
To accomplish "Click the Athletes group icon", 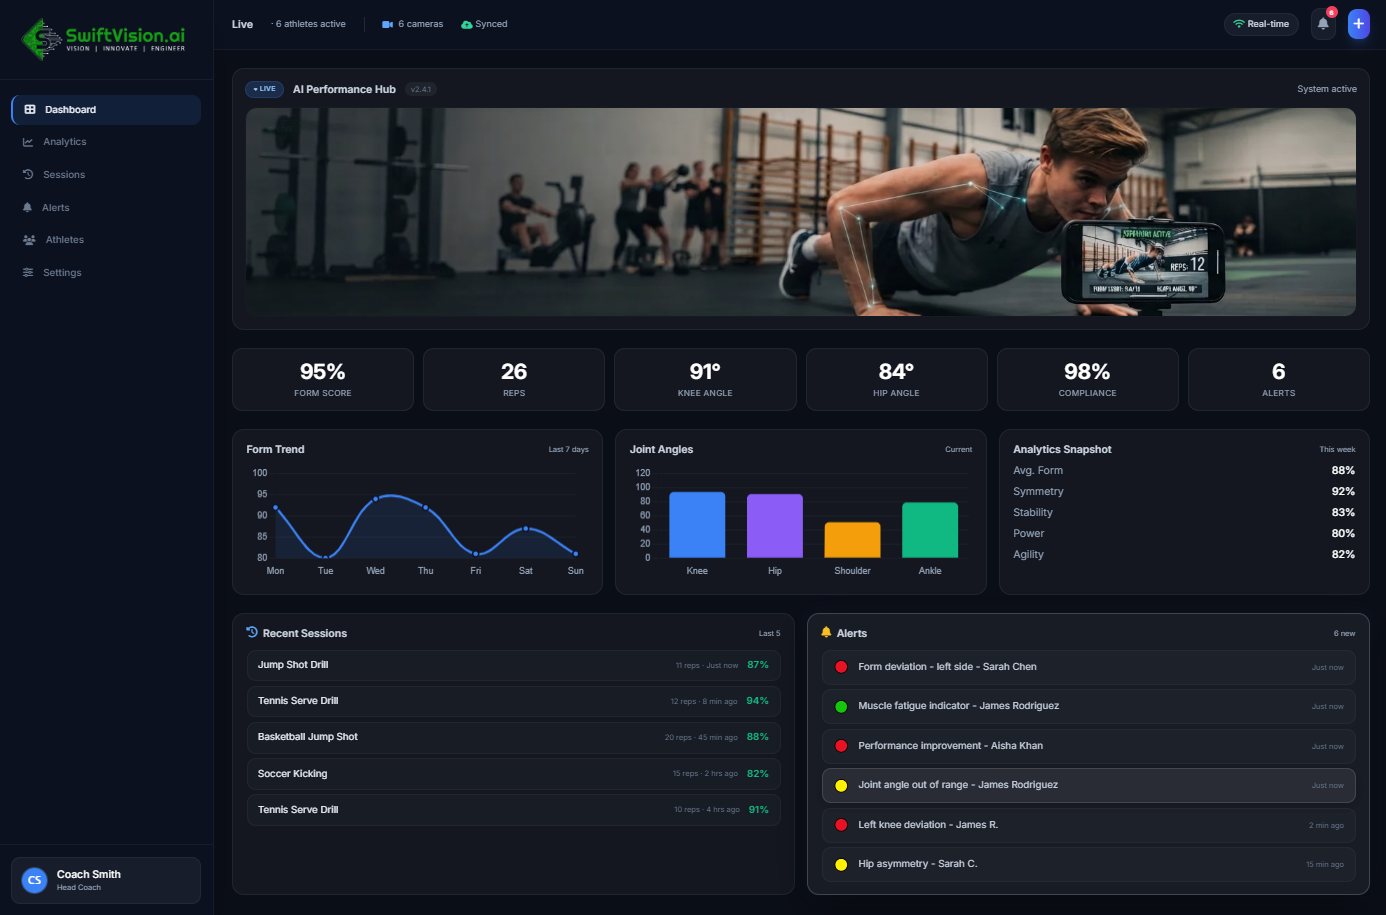I will [29, 240].
